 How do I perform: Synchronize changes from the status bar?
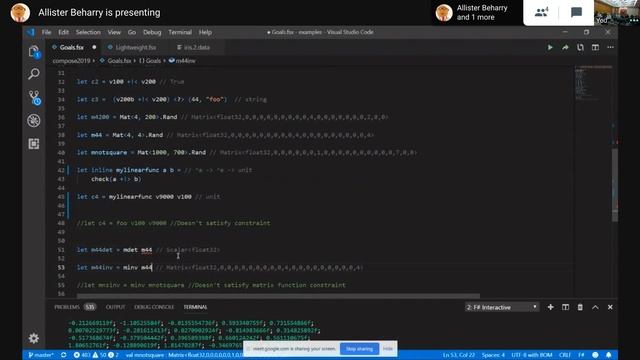[x=63, y=355]
